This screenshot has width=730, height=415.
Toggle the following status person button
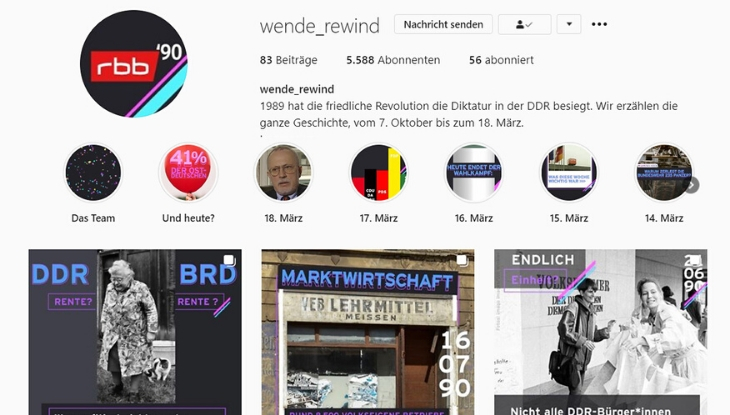point(524,24)
